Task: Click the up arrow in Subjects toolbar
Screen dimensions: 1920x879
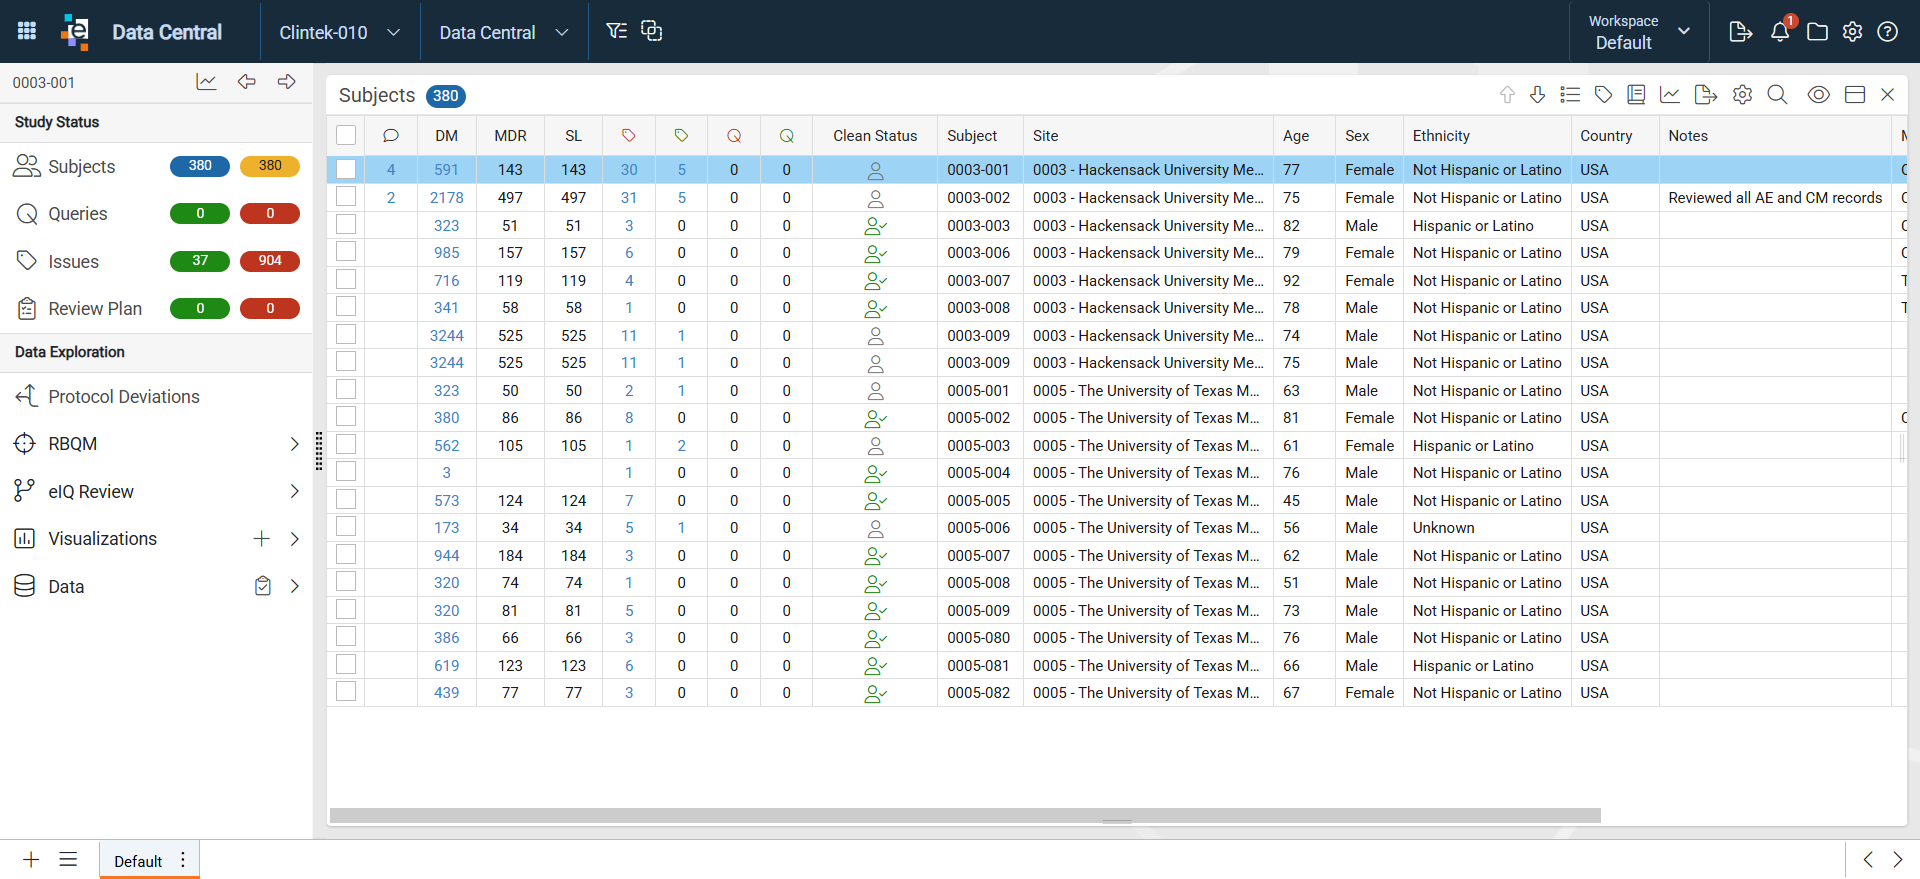Action: tap(1507, 95)
